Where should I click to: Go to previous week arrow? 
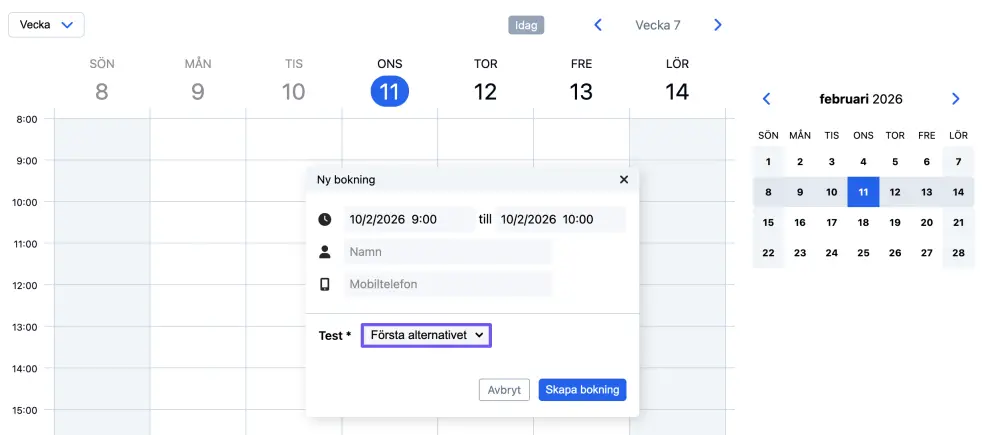click(598, 25)
